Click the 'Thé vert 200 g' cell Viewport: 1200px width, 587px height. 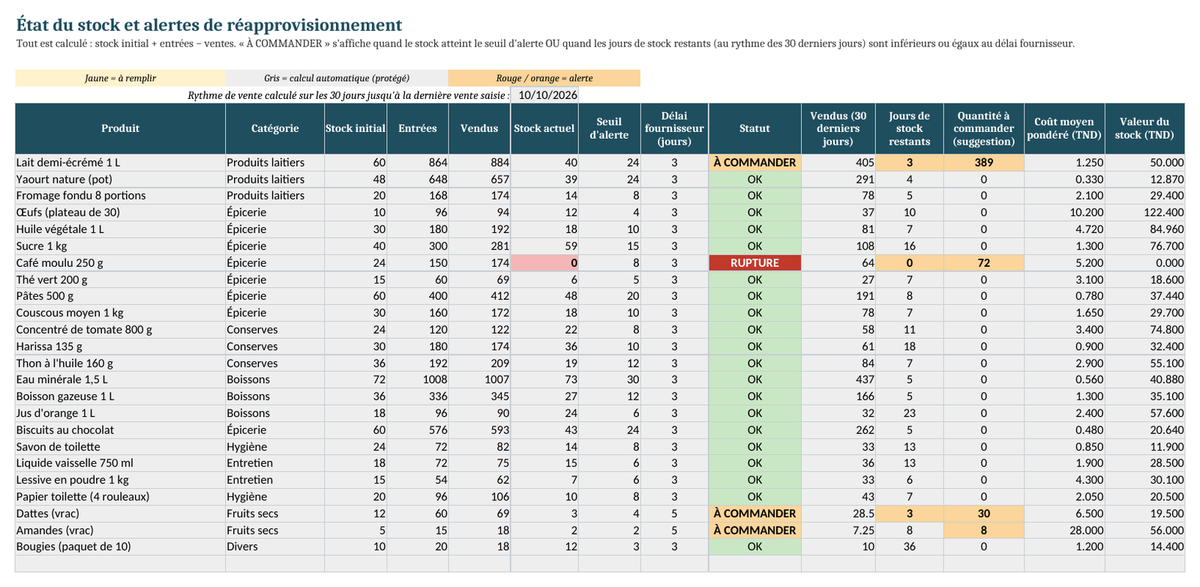(120, 279)
